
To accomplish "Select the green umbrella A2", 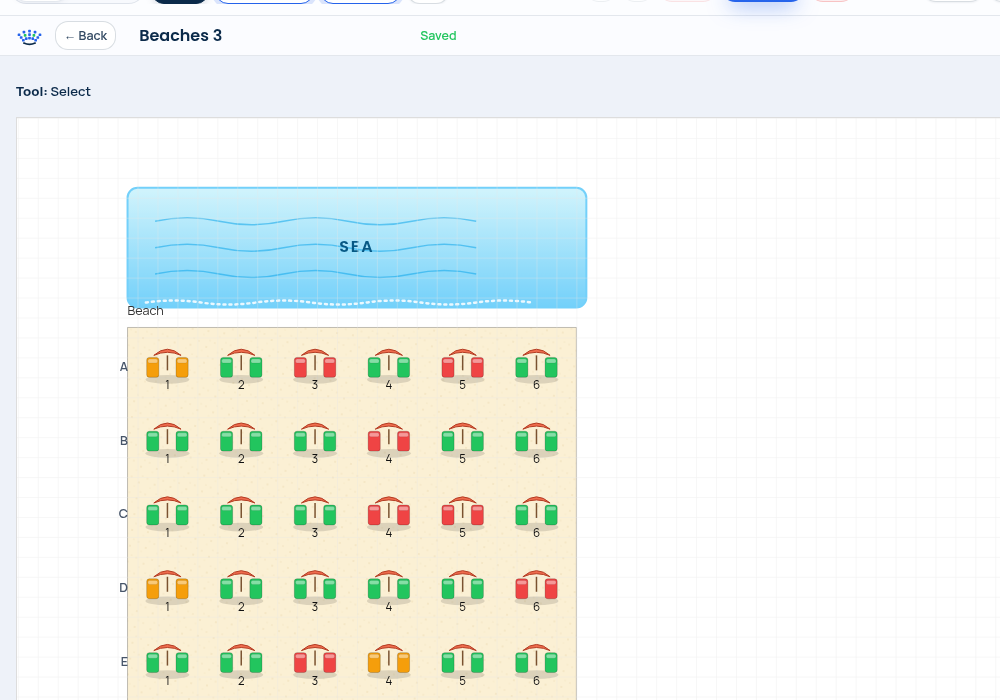I will (x=241, y=367).
